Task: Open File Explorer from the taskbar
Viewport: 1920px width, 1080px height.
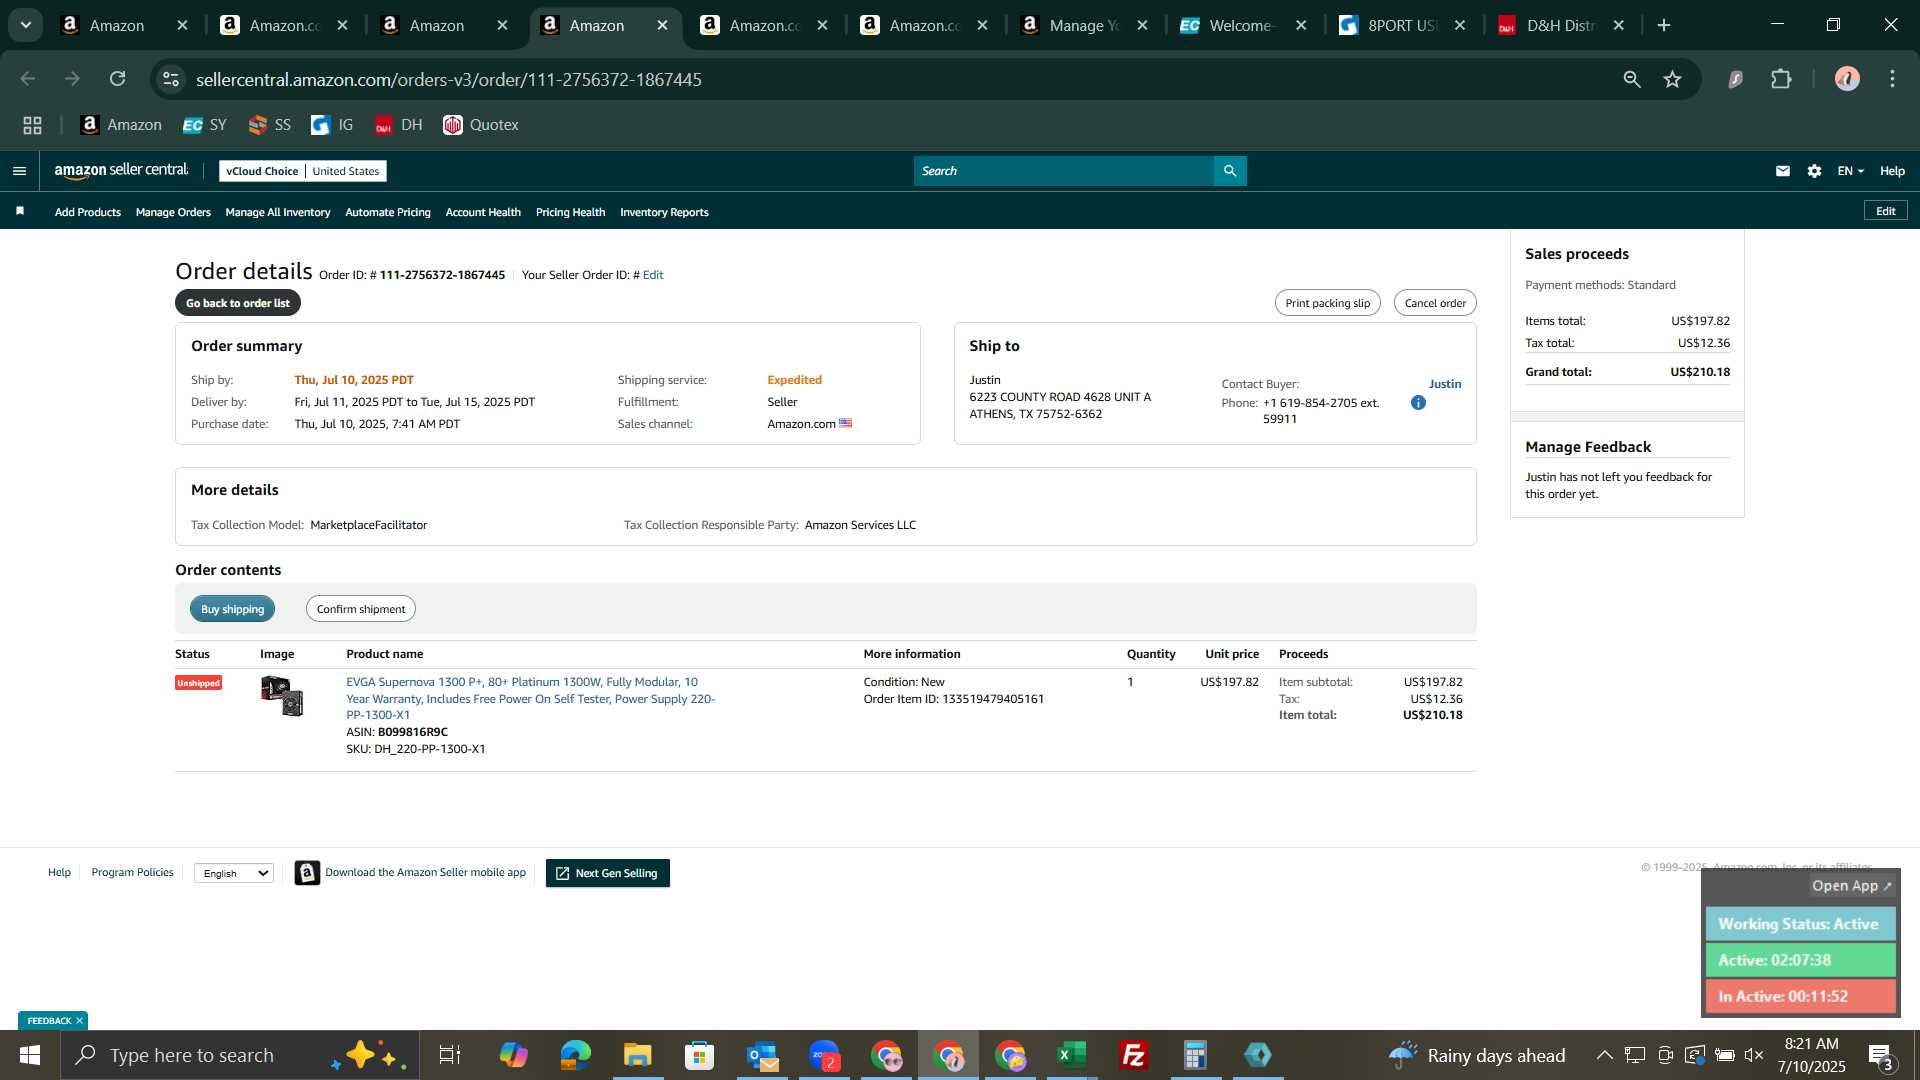Action: pos(637,1055)
